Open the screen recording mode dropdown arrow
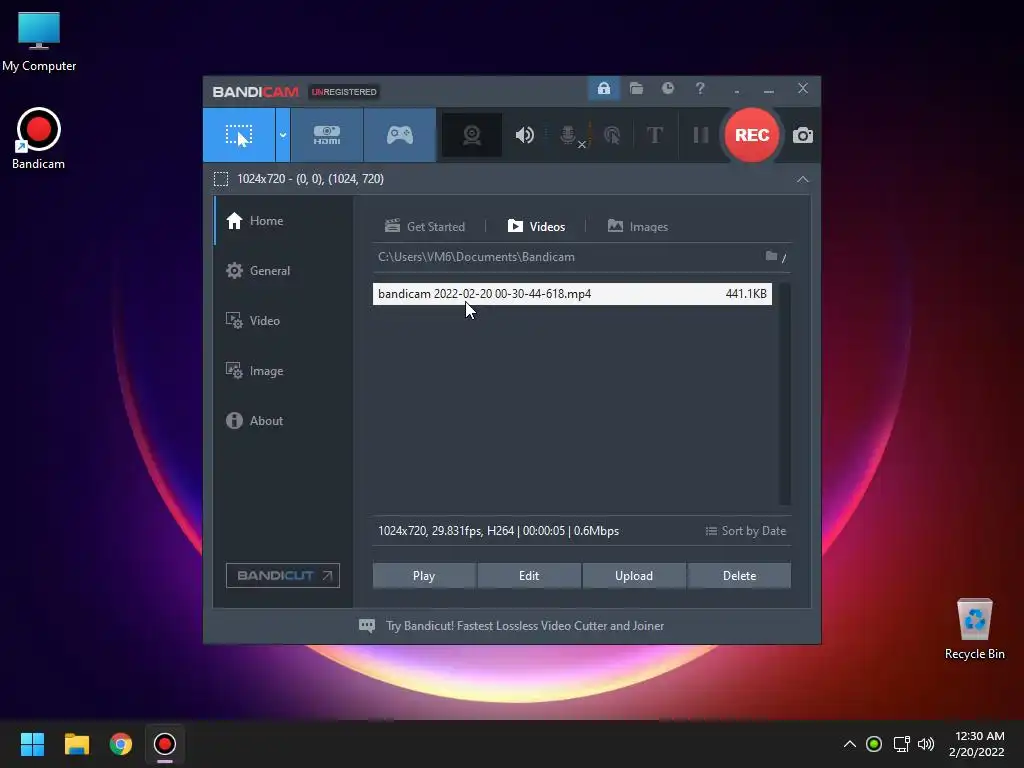 click(x=283, y=135)
